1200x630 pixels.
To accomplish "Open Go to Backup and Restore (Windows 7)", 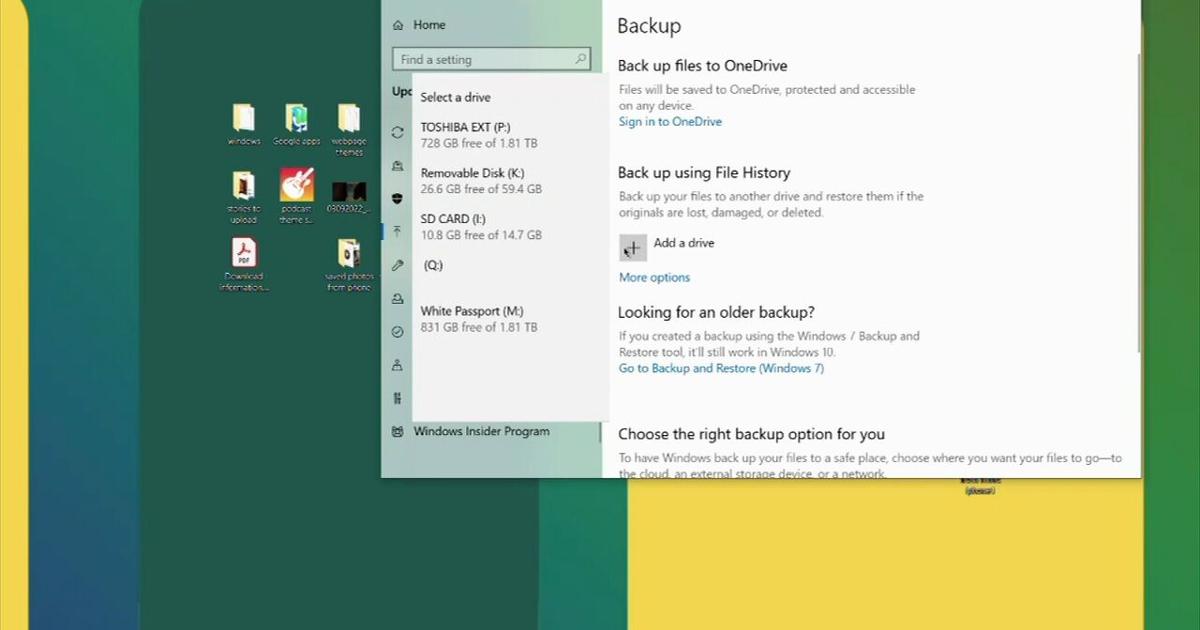I will (721, 369).
